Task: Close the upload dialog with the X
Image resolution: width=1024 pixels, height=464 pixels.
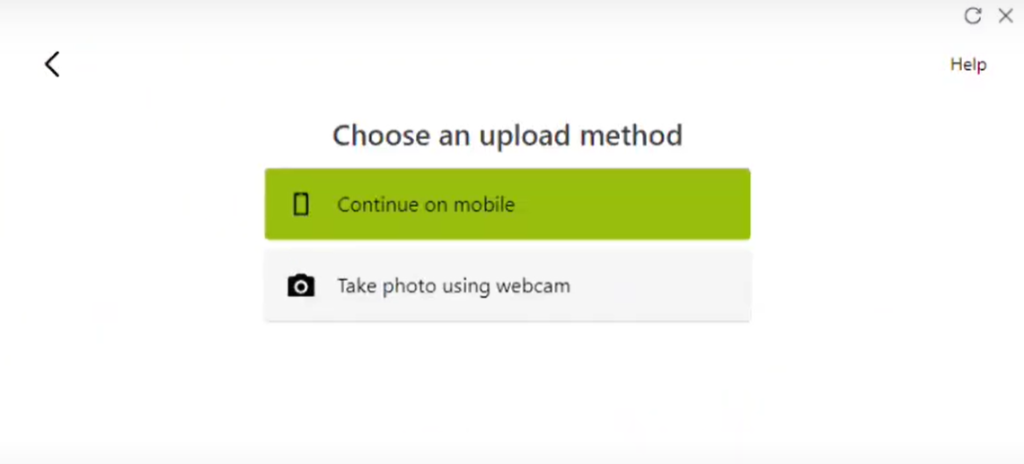Action: (x=1006, y=16)
